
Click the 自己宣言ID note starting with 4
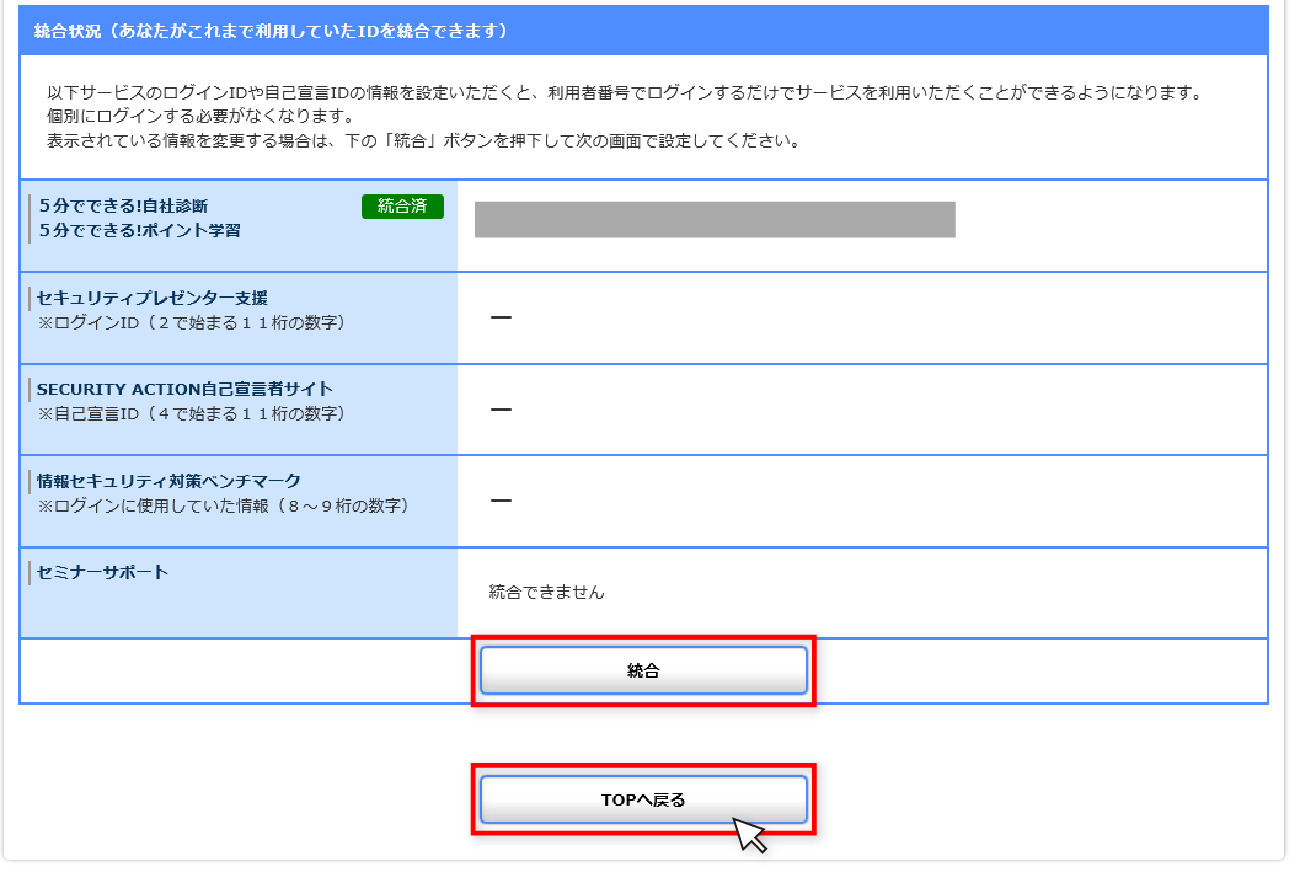(x=190, y=413)
